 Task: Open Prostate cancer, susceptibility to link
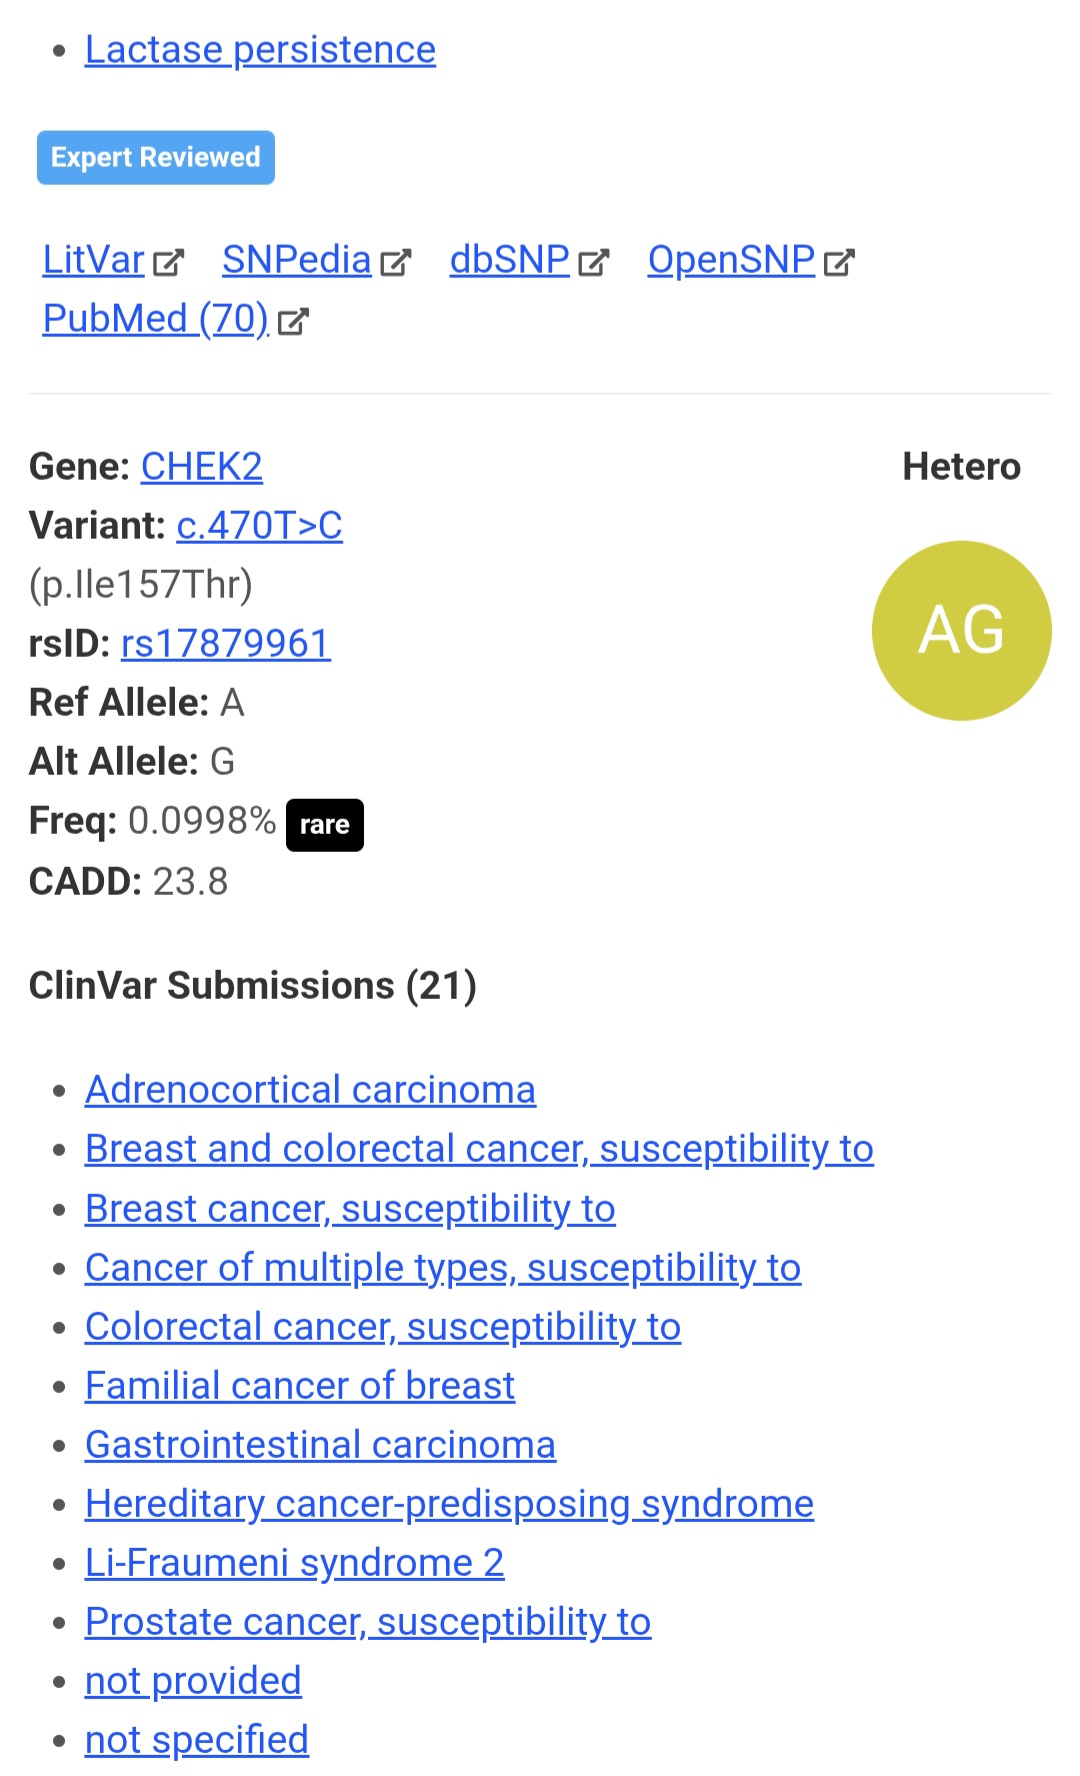click(367, 1622)
